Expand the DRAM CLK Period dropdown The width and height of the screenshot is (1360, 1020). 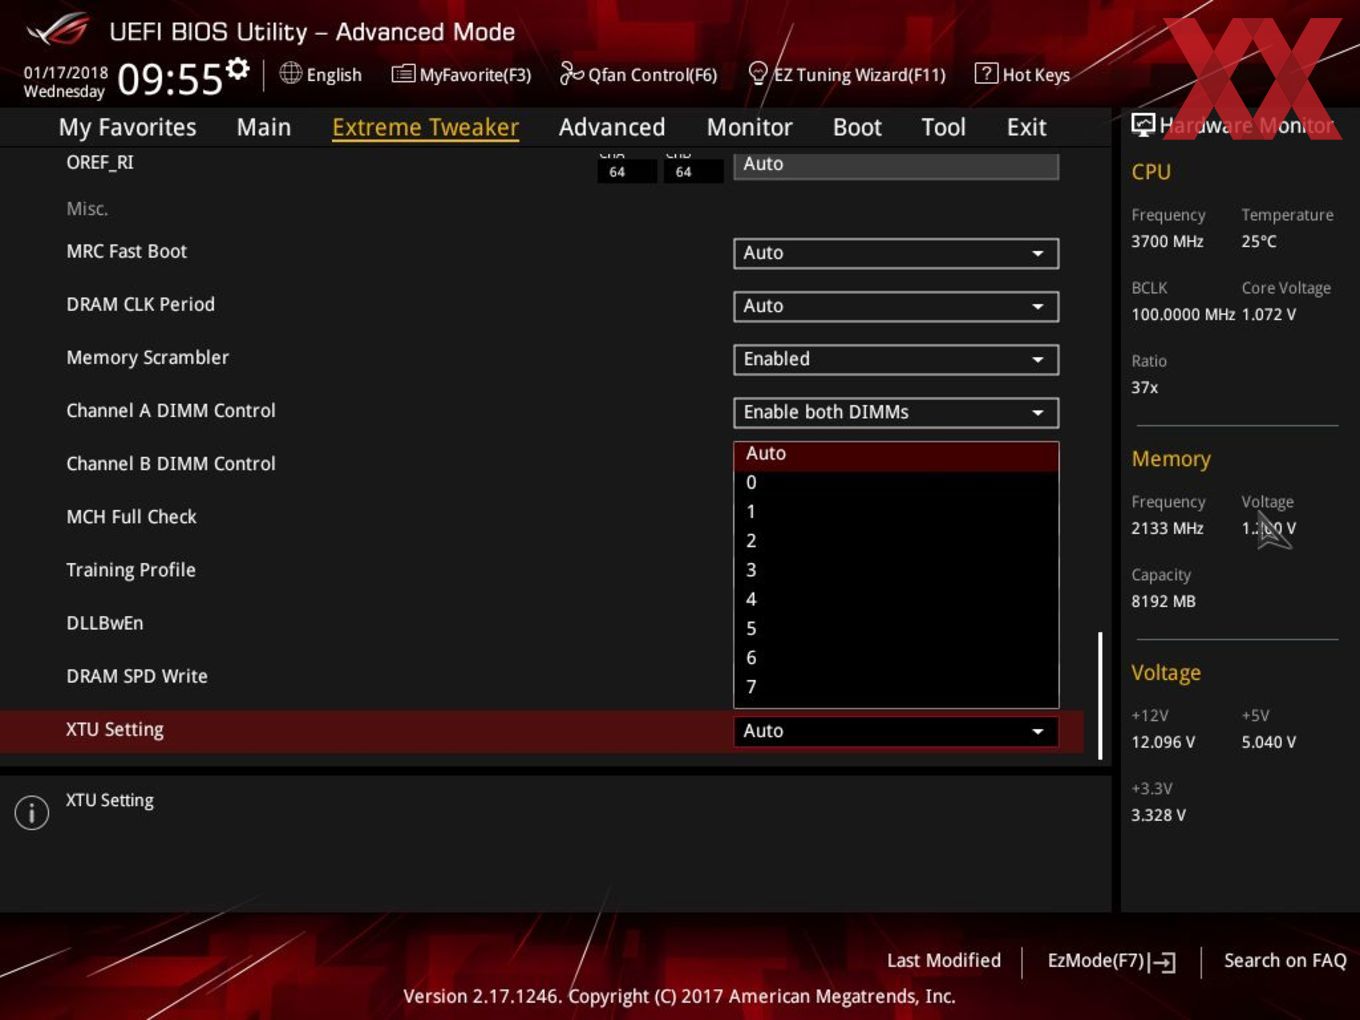pyautogui.click(x=896, y=306)
